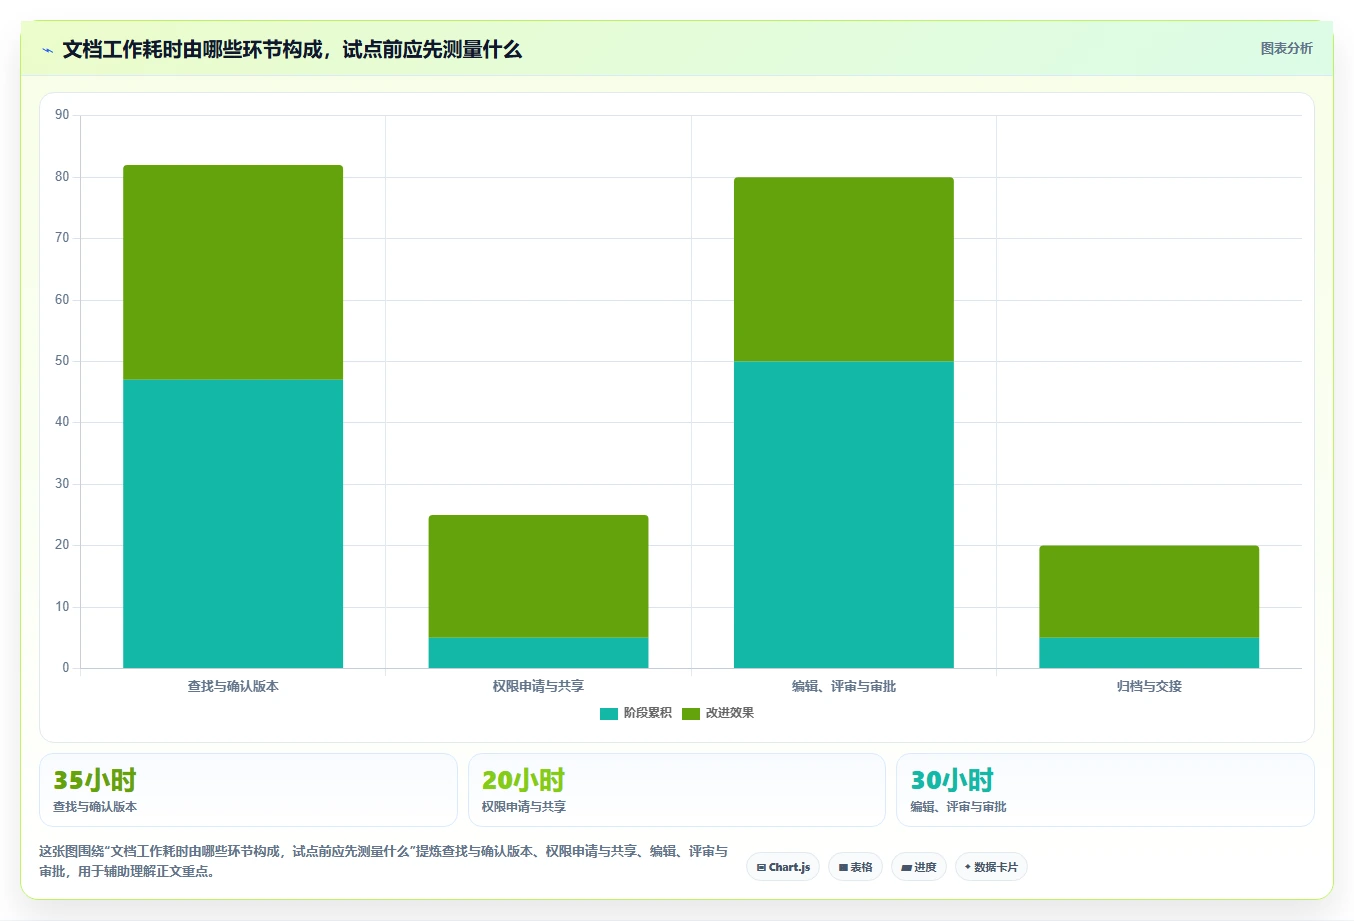Click the green bar segment for 查找与确认版本
1354x921 pixels.
coord(233,272)
